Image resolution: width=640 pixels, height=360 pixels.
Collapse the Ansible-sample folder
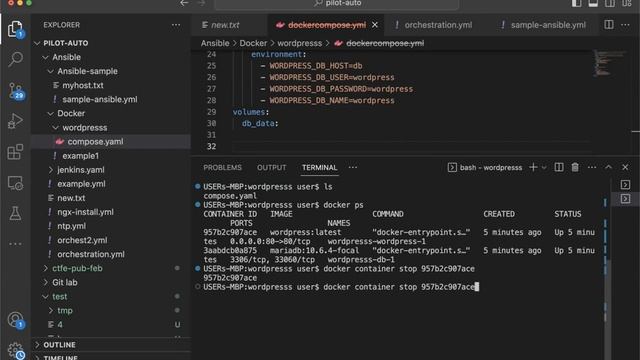[x=50, y=71]
